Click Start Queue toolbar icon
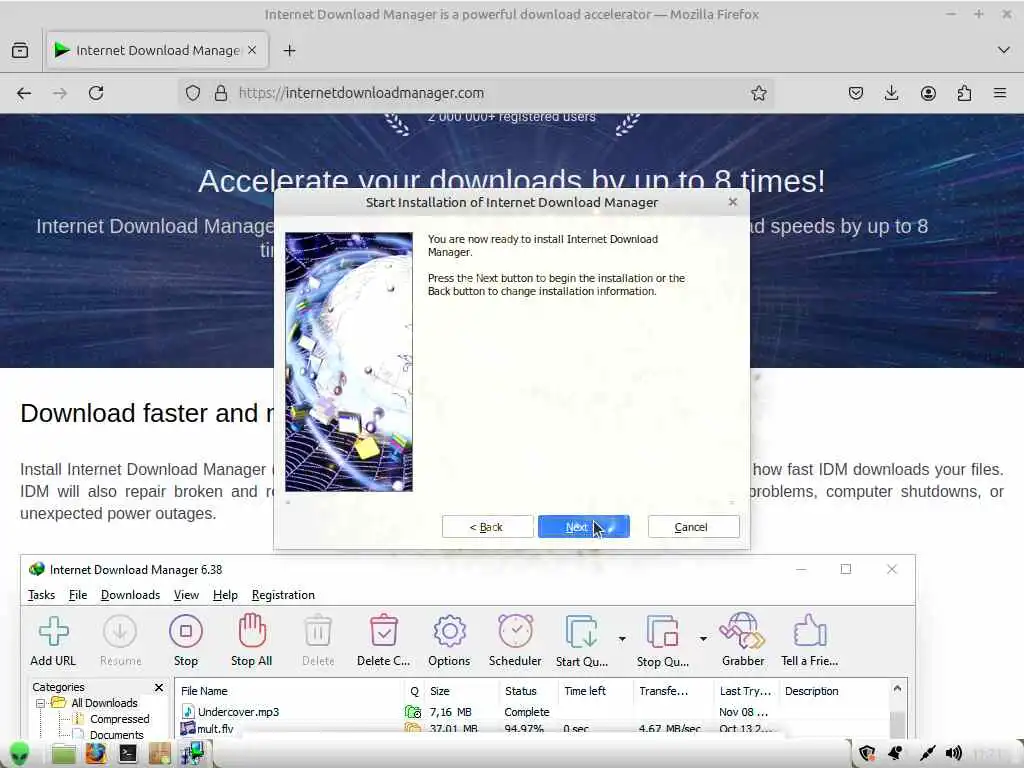The height and width of the screenshot is (768, 1024). point(582,641)
